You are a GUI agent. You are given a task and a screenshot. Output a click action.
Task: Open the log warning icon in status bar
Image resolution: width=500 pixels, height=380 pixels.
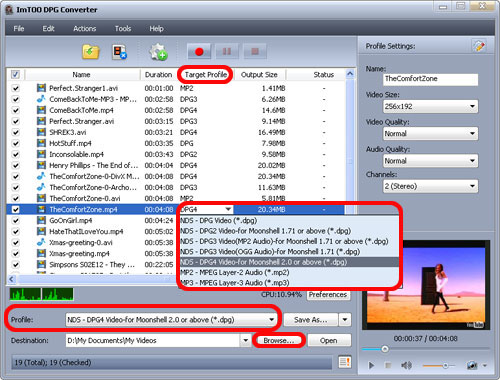click(x=345, y=362)
